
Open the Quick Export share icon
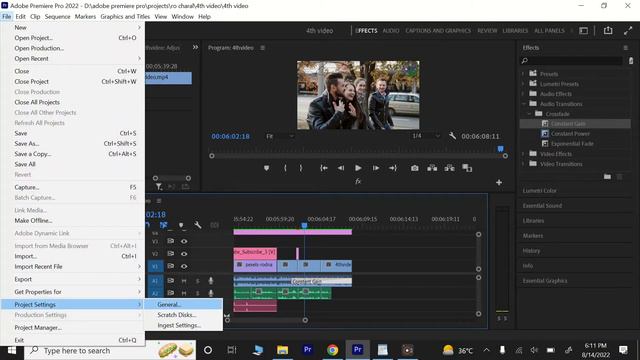[608, 31]
